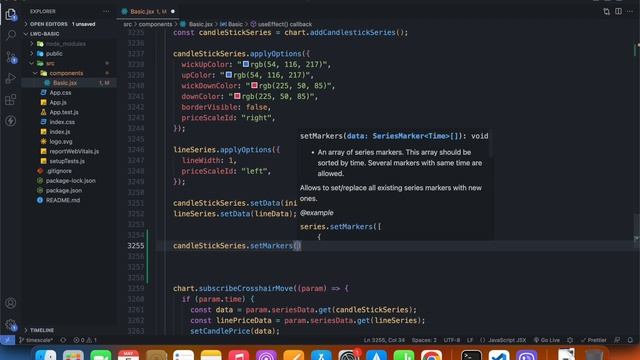Change the UTF-8 file encoding

coord(451,340)
